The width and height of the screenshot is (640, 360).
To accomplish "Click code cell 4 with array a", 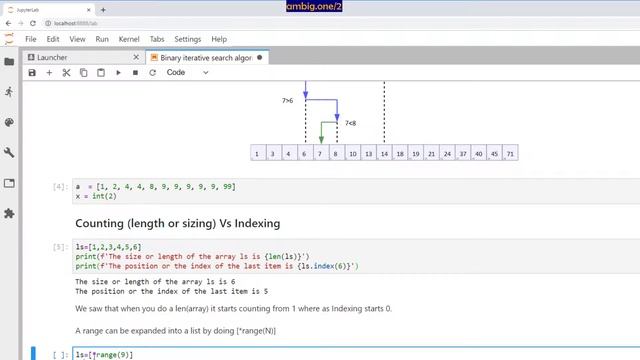I will click(x=355, y=191).
